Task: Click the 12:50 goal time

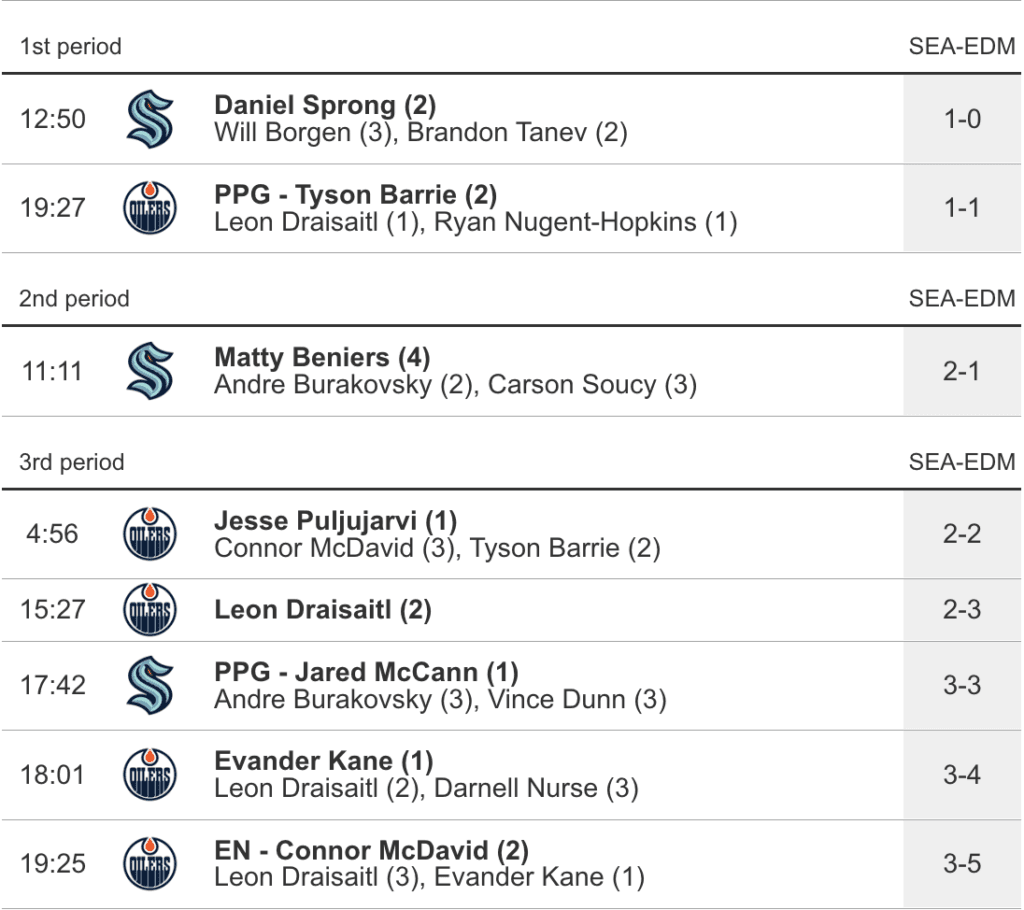Action: (53, 119)
